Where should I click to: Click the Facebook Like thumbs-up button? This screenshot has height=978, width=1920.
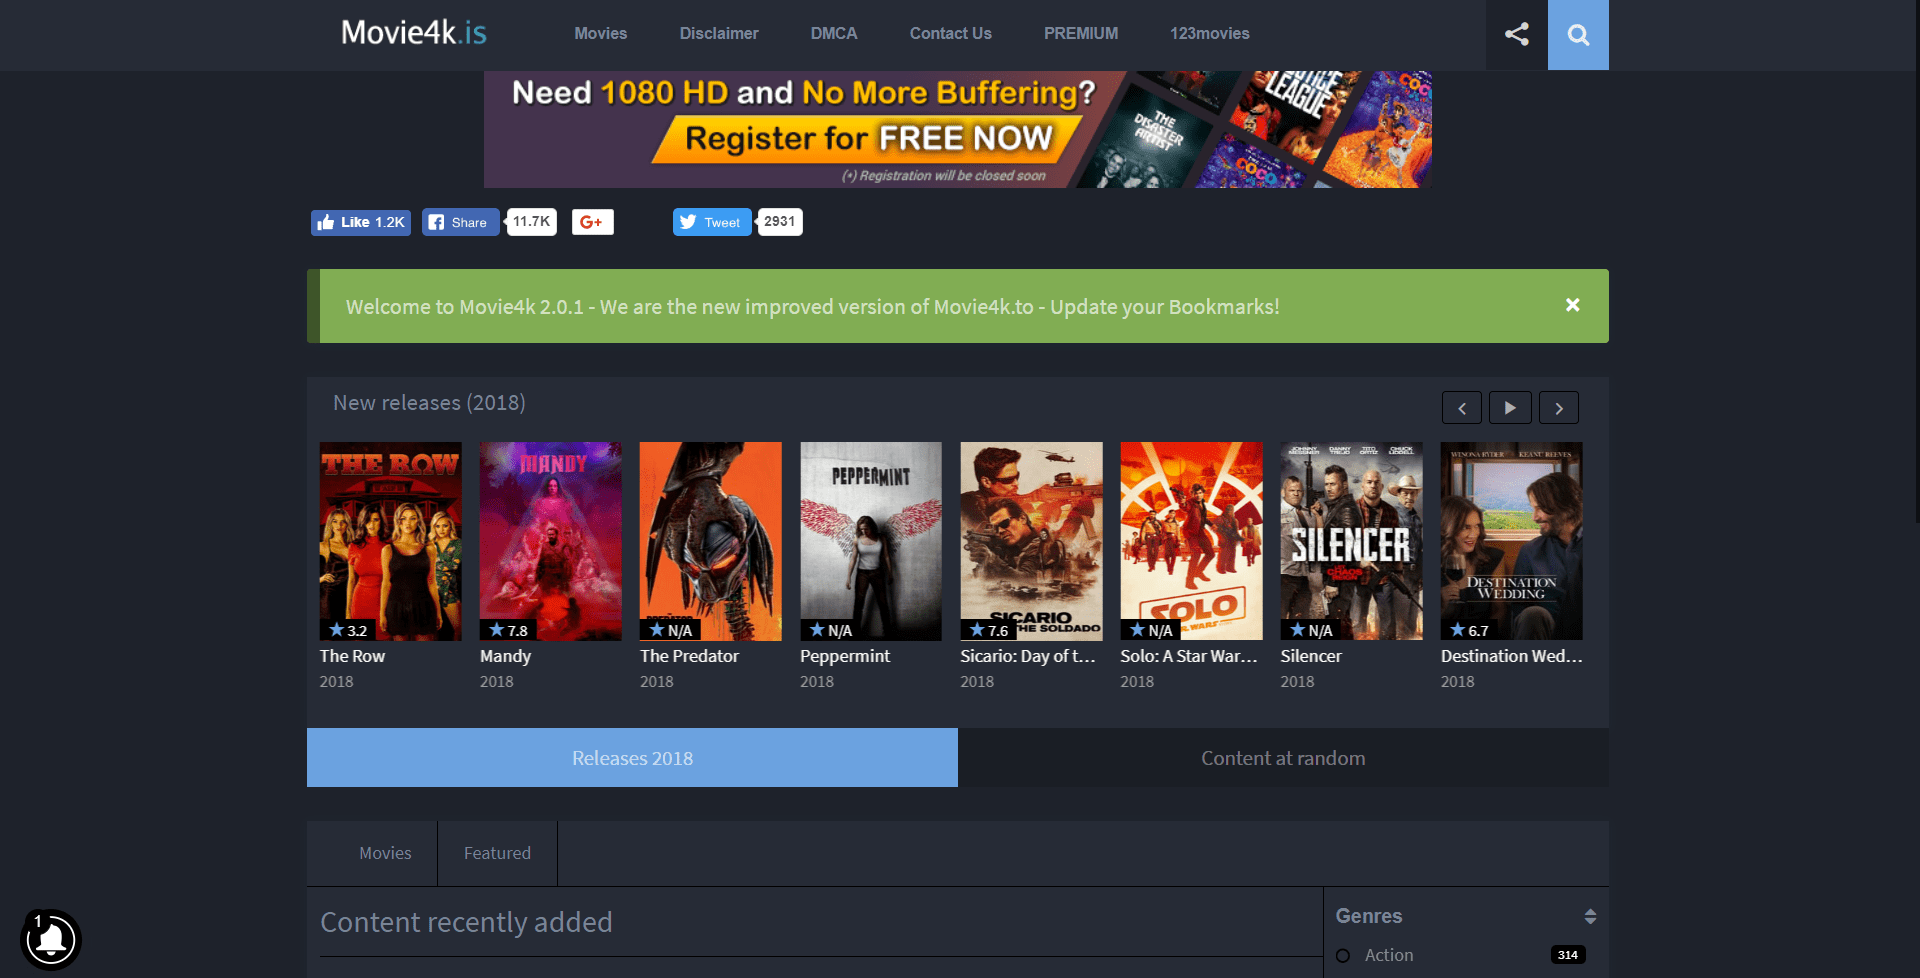click(x=361, y=222)
